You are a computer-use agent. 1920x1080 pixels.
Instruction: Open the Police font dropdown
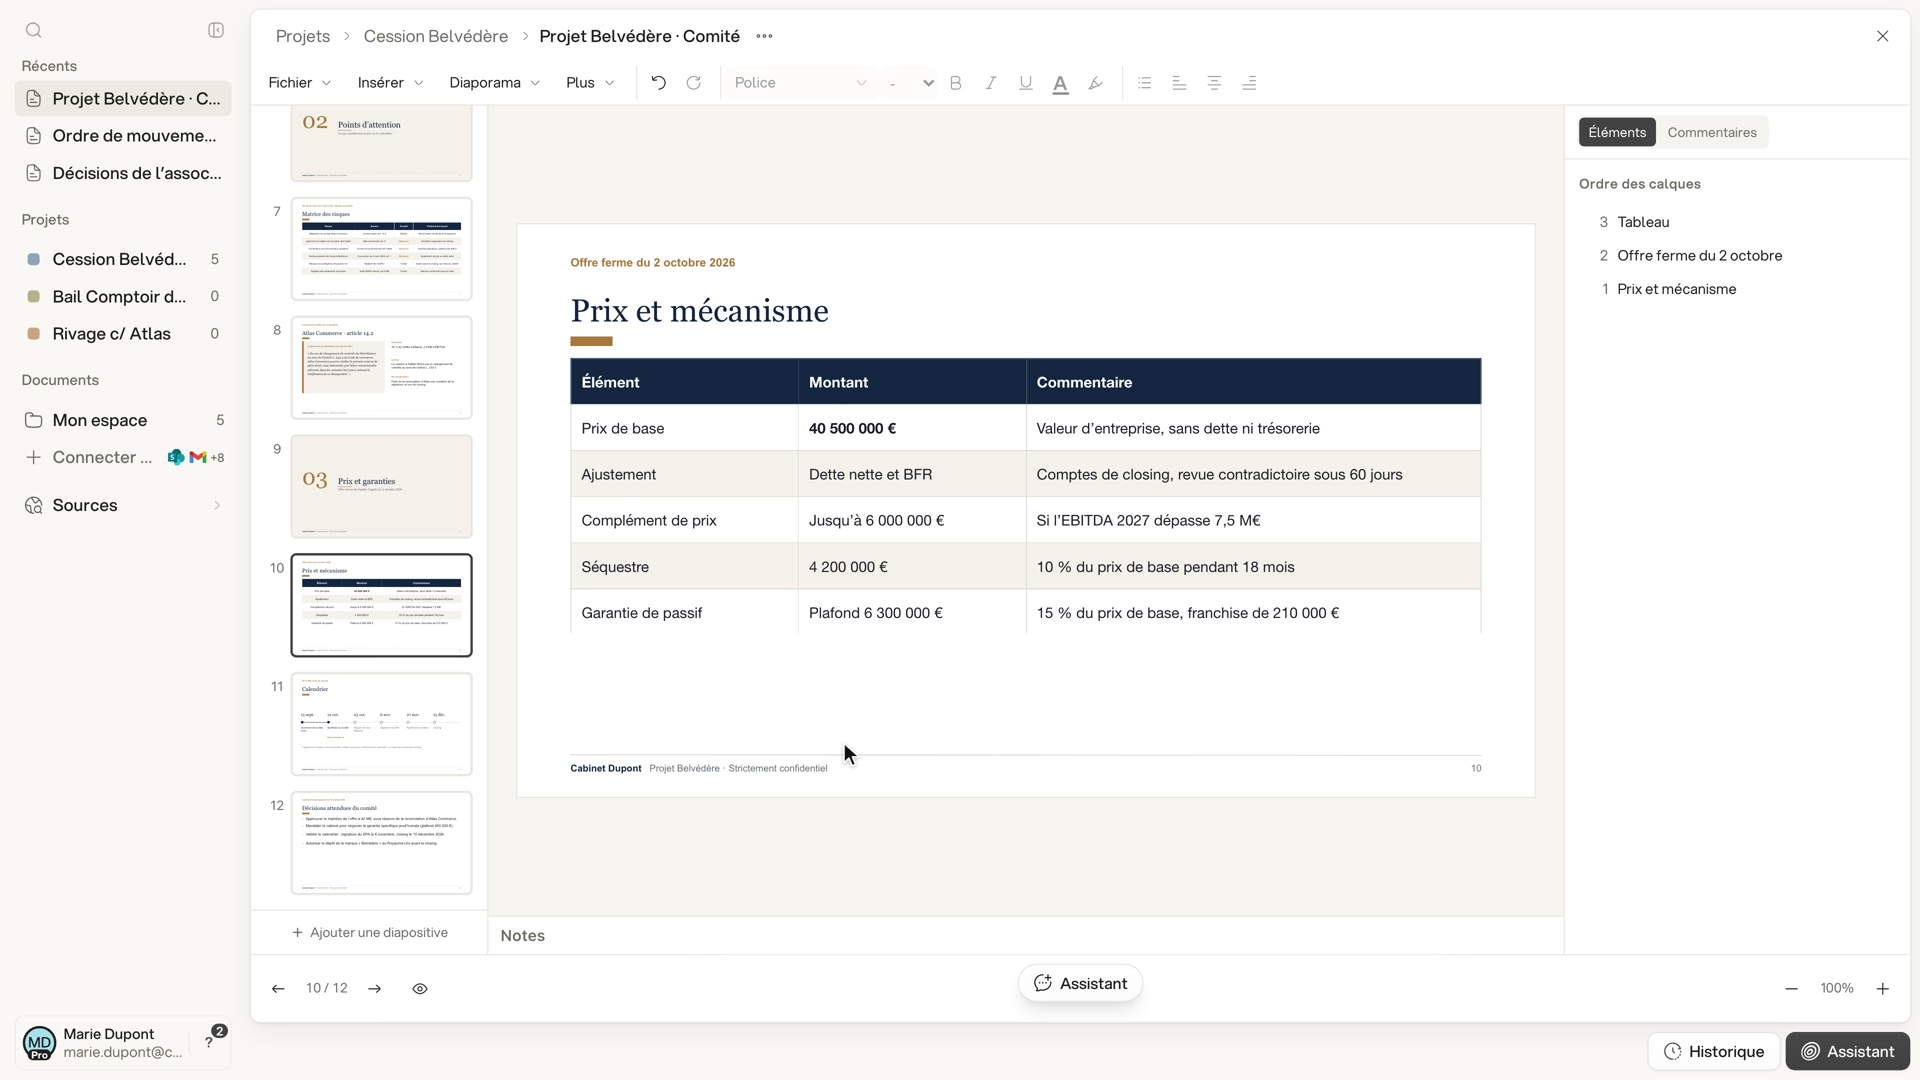800,83
